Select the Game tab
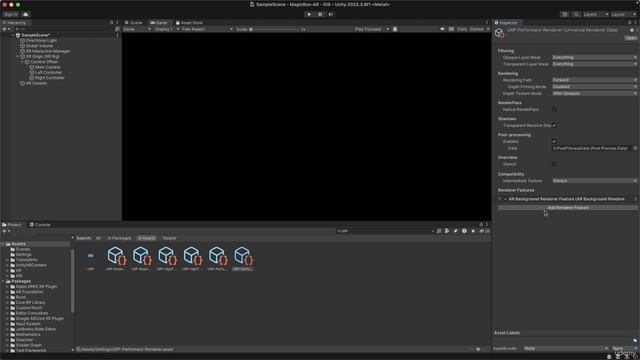 [159, 23]
